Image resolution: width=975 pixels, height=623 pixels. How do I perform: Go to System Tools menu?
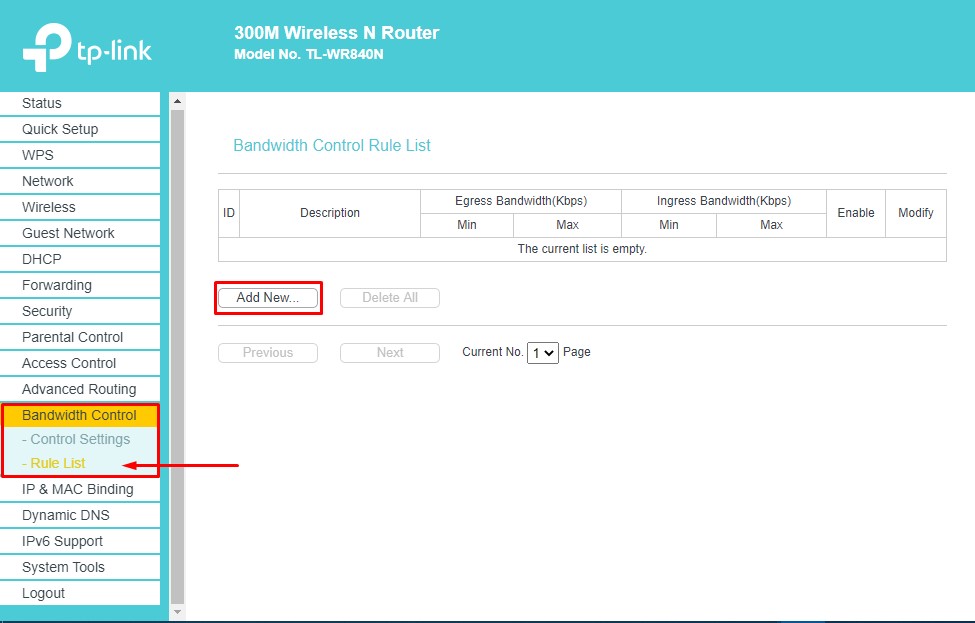coord(63,567)
